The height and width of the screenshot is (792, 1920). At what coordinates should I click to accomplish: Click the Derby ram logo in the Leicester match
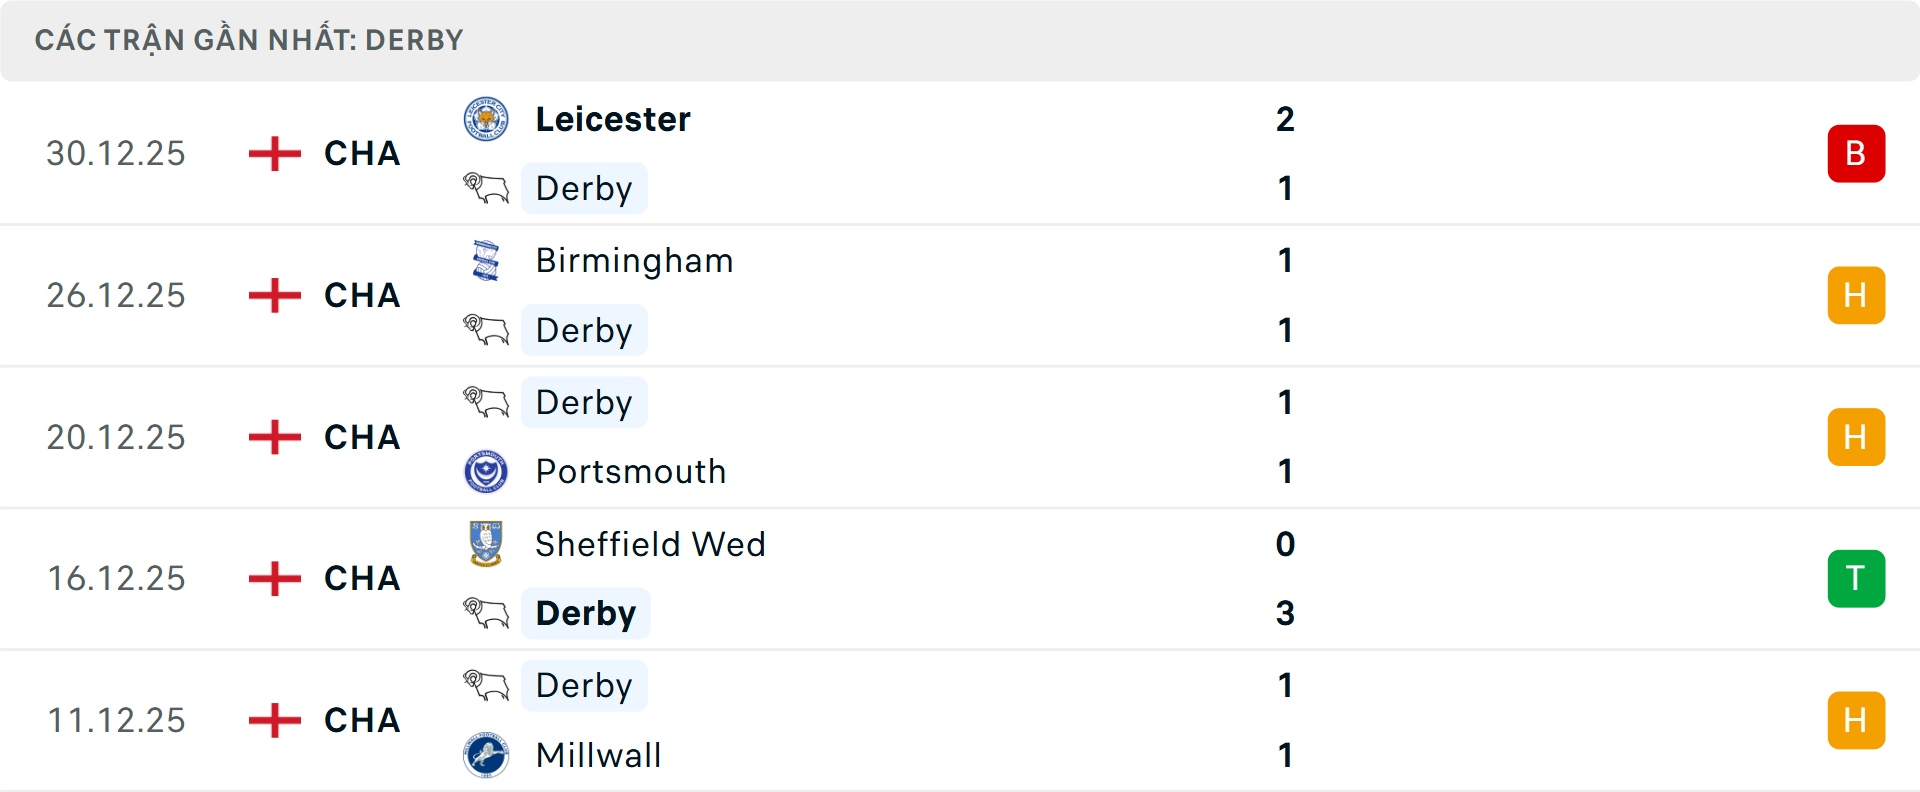coord(486,188)
